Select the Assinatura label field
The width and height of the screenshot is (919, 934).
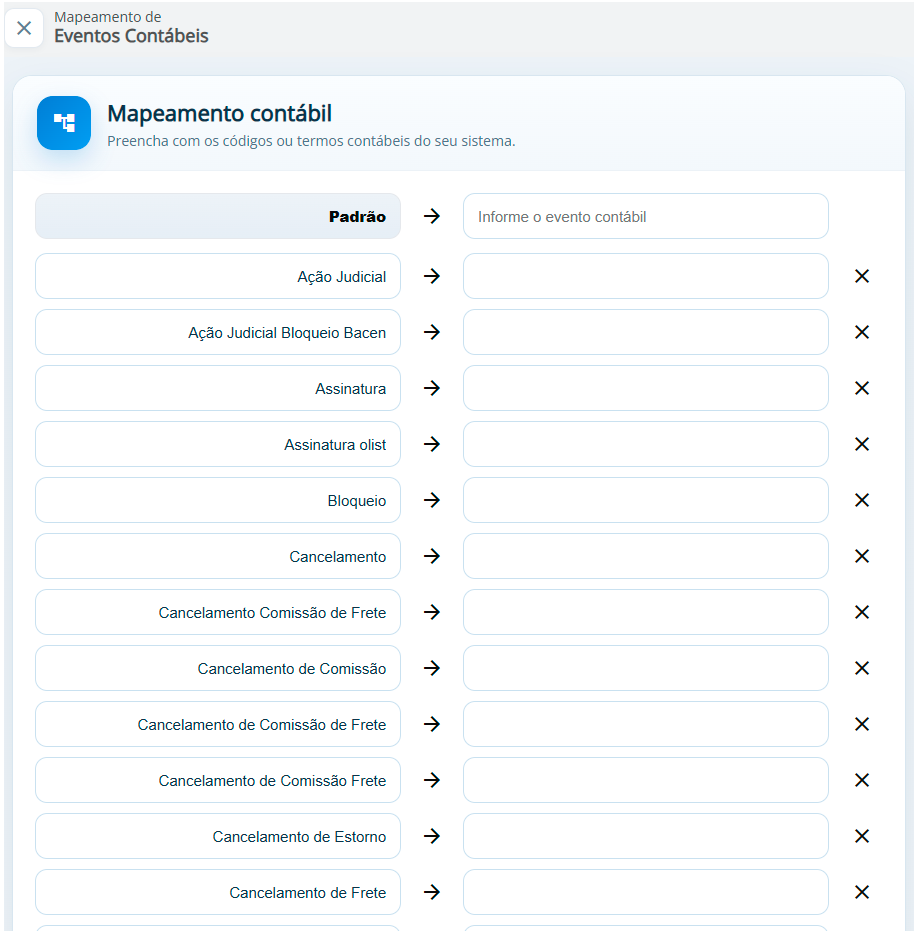pos(218,388)
